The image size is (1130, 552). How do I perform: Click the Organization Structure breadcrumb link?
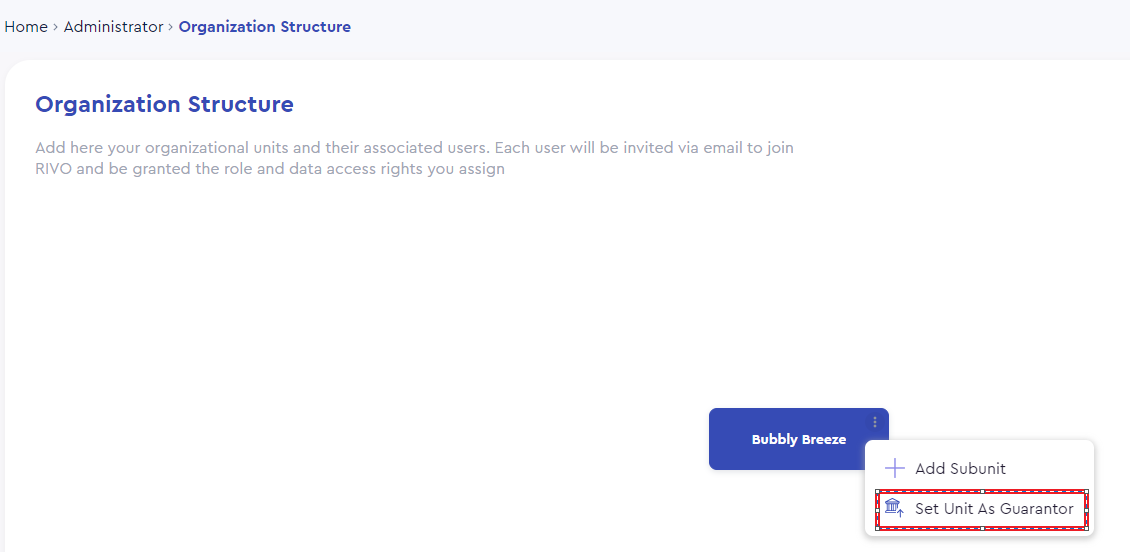264,27
